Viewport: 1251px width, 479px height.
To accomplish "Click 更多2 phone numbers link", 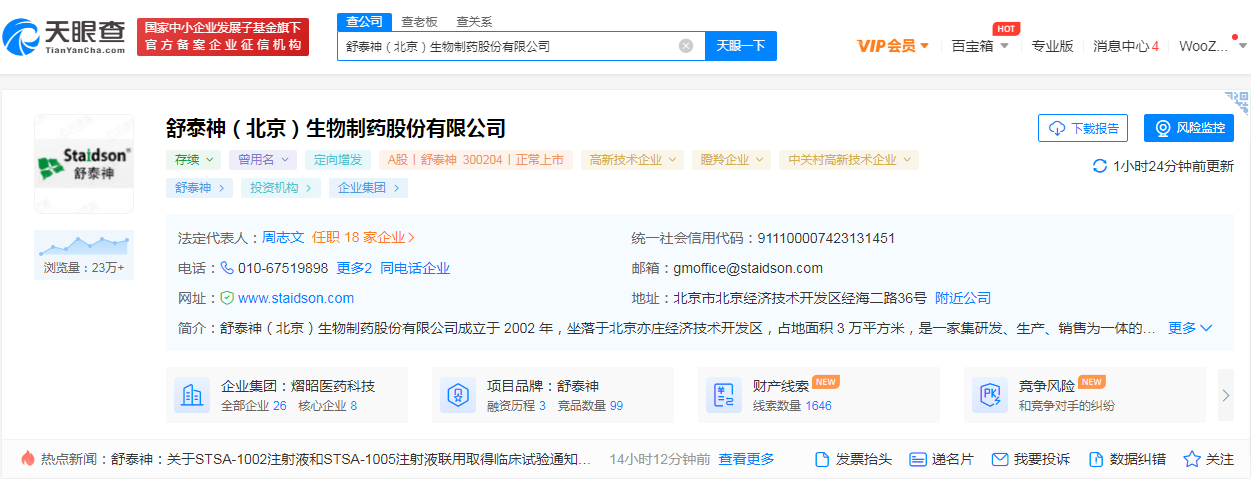I will pos(354,268).
